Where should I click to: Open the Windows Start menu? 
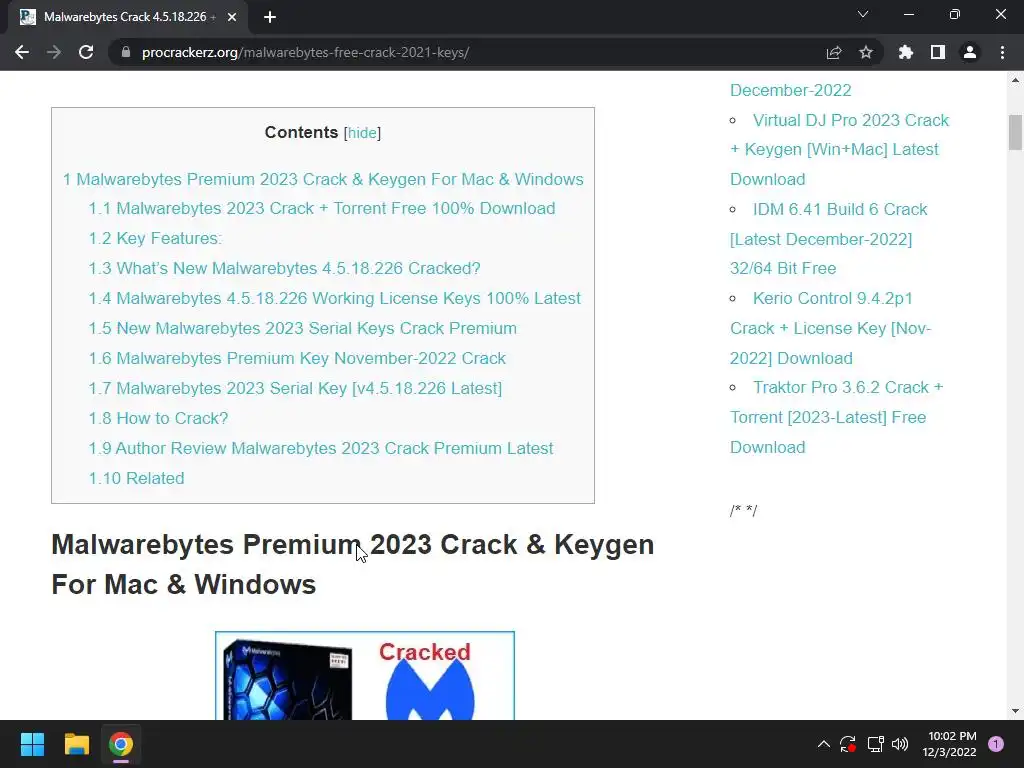(32, 744)
